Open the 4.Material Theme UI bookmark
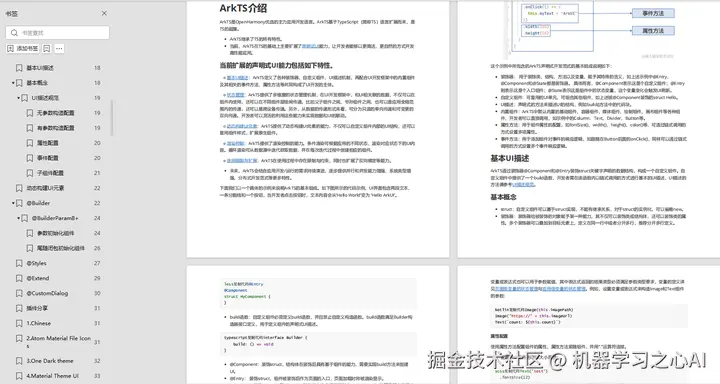 click(x=52, y=376)
